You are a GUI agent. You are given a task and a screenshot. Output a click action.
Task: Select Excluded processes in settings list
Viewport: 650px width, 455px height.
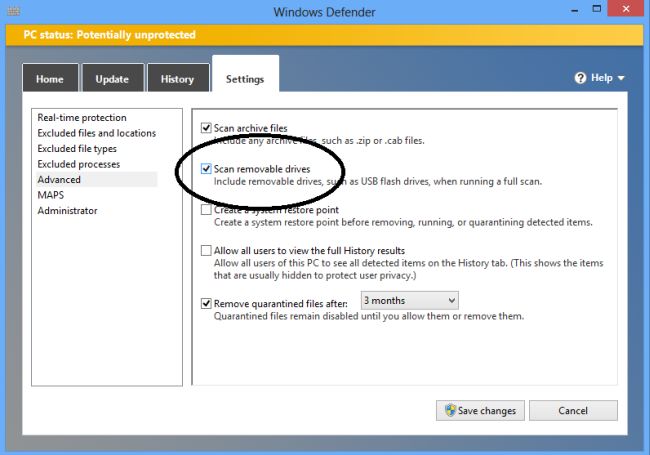coord(79,164)
